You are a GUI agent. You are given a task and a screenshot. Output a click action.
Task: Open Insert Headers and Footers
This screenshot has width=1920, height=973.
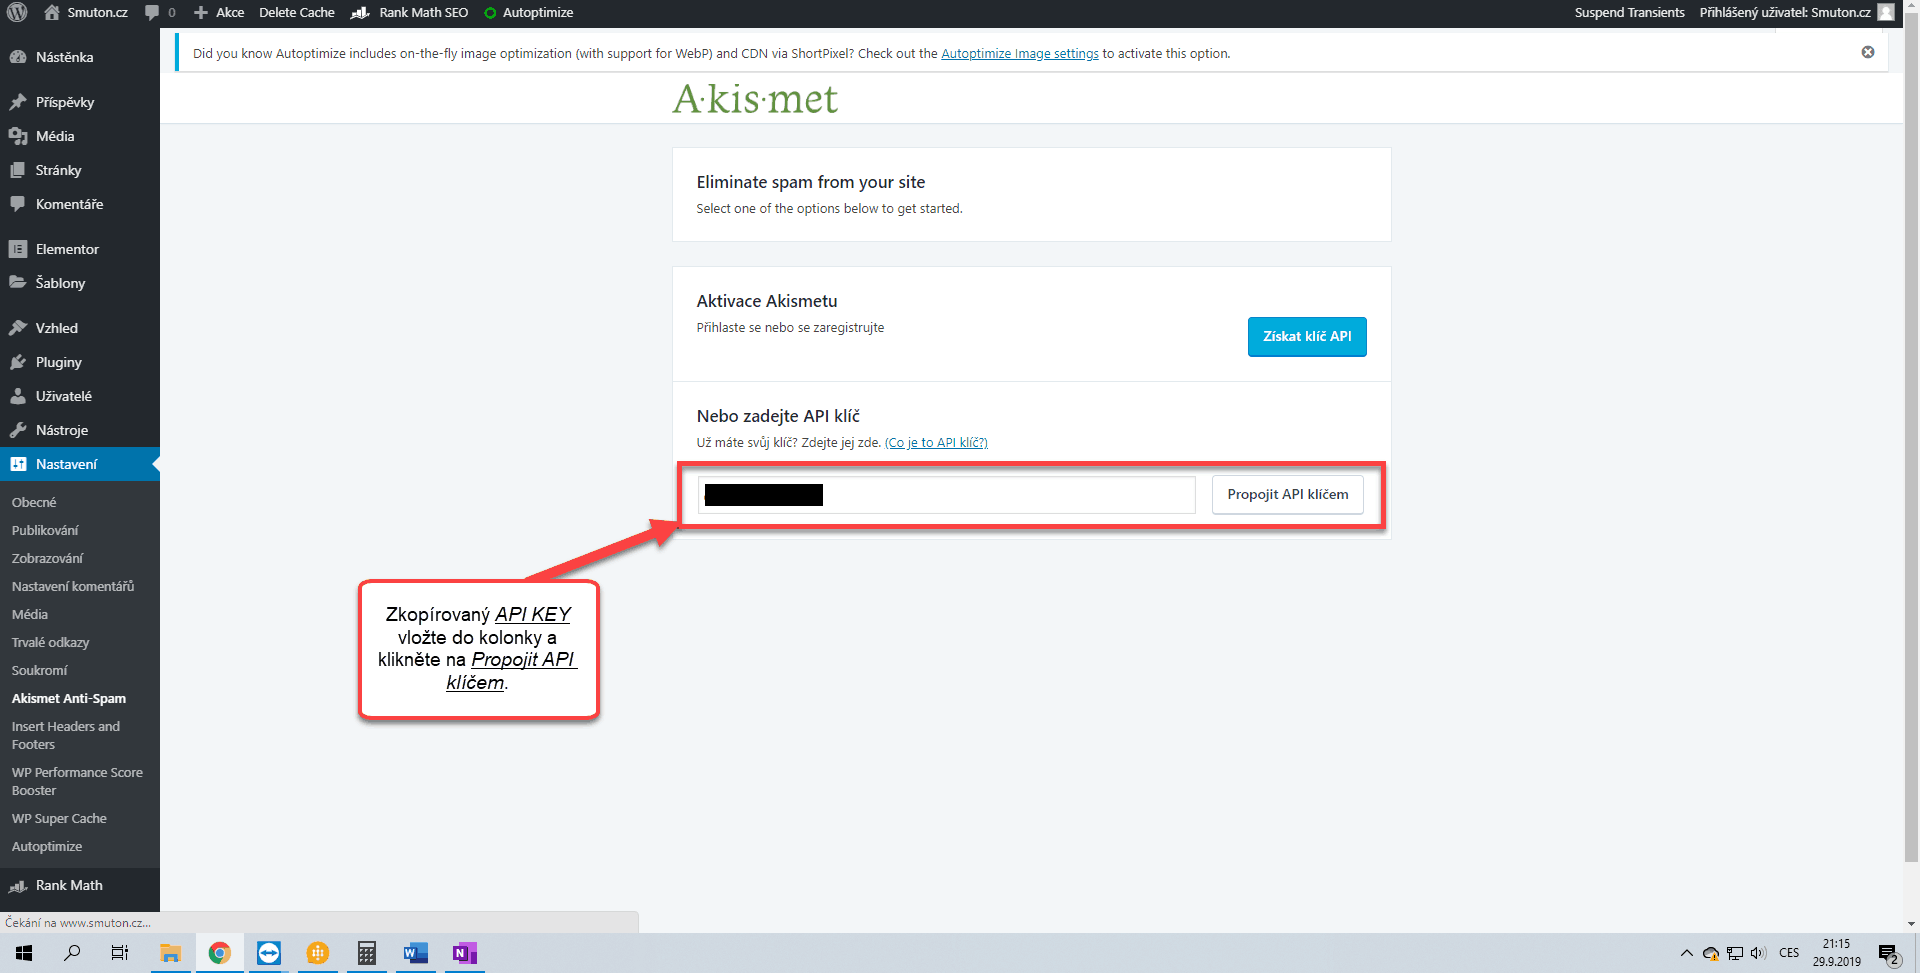click(x=66, y=735)
